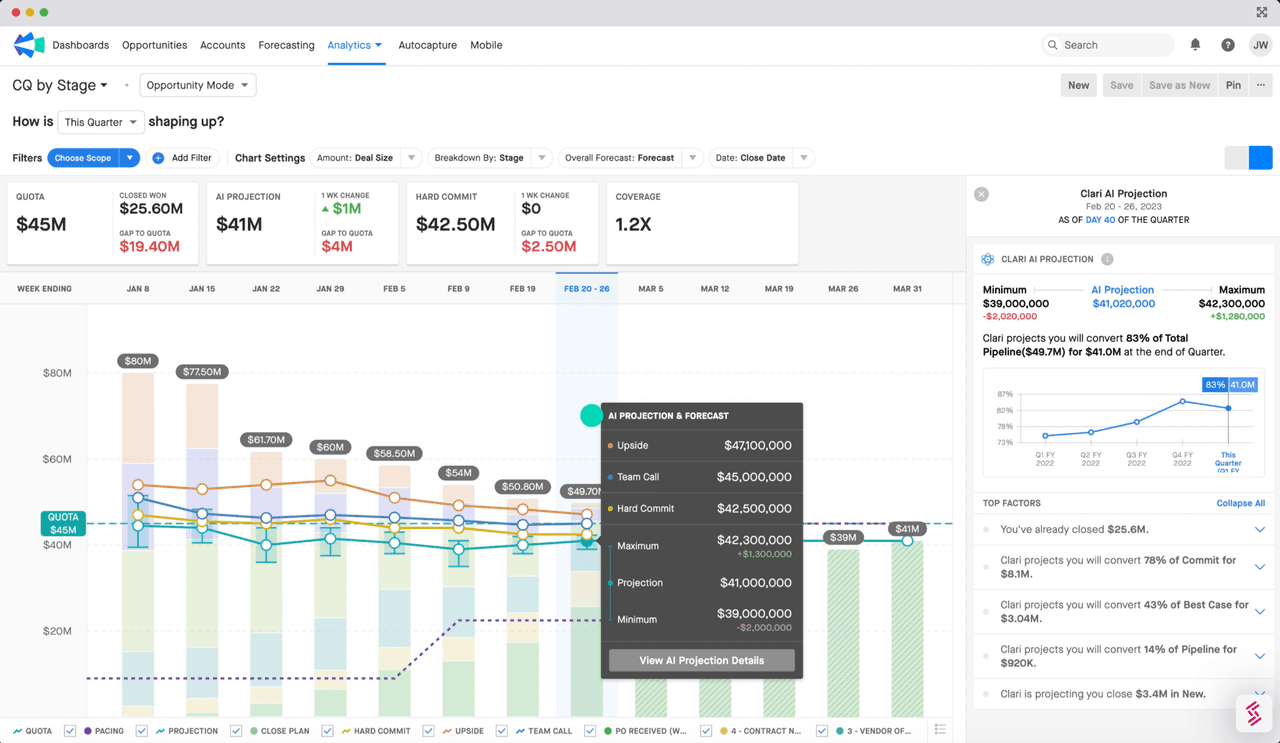This screenshot has width=1280, height=743.
Task: Switch to the Forecasting tab
Action: click(x=286, y=45)
